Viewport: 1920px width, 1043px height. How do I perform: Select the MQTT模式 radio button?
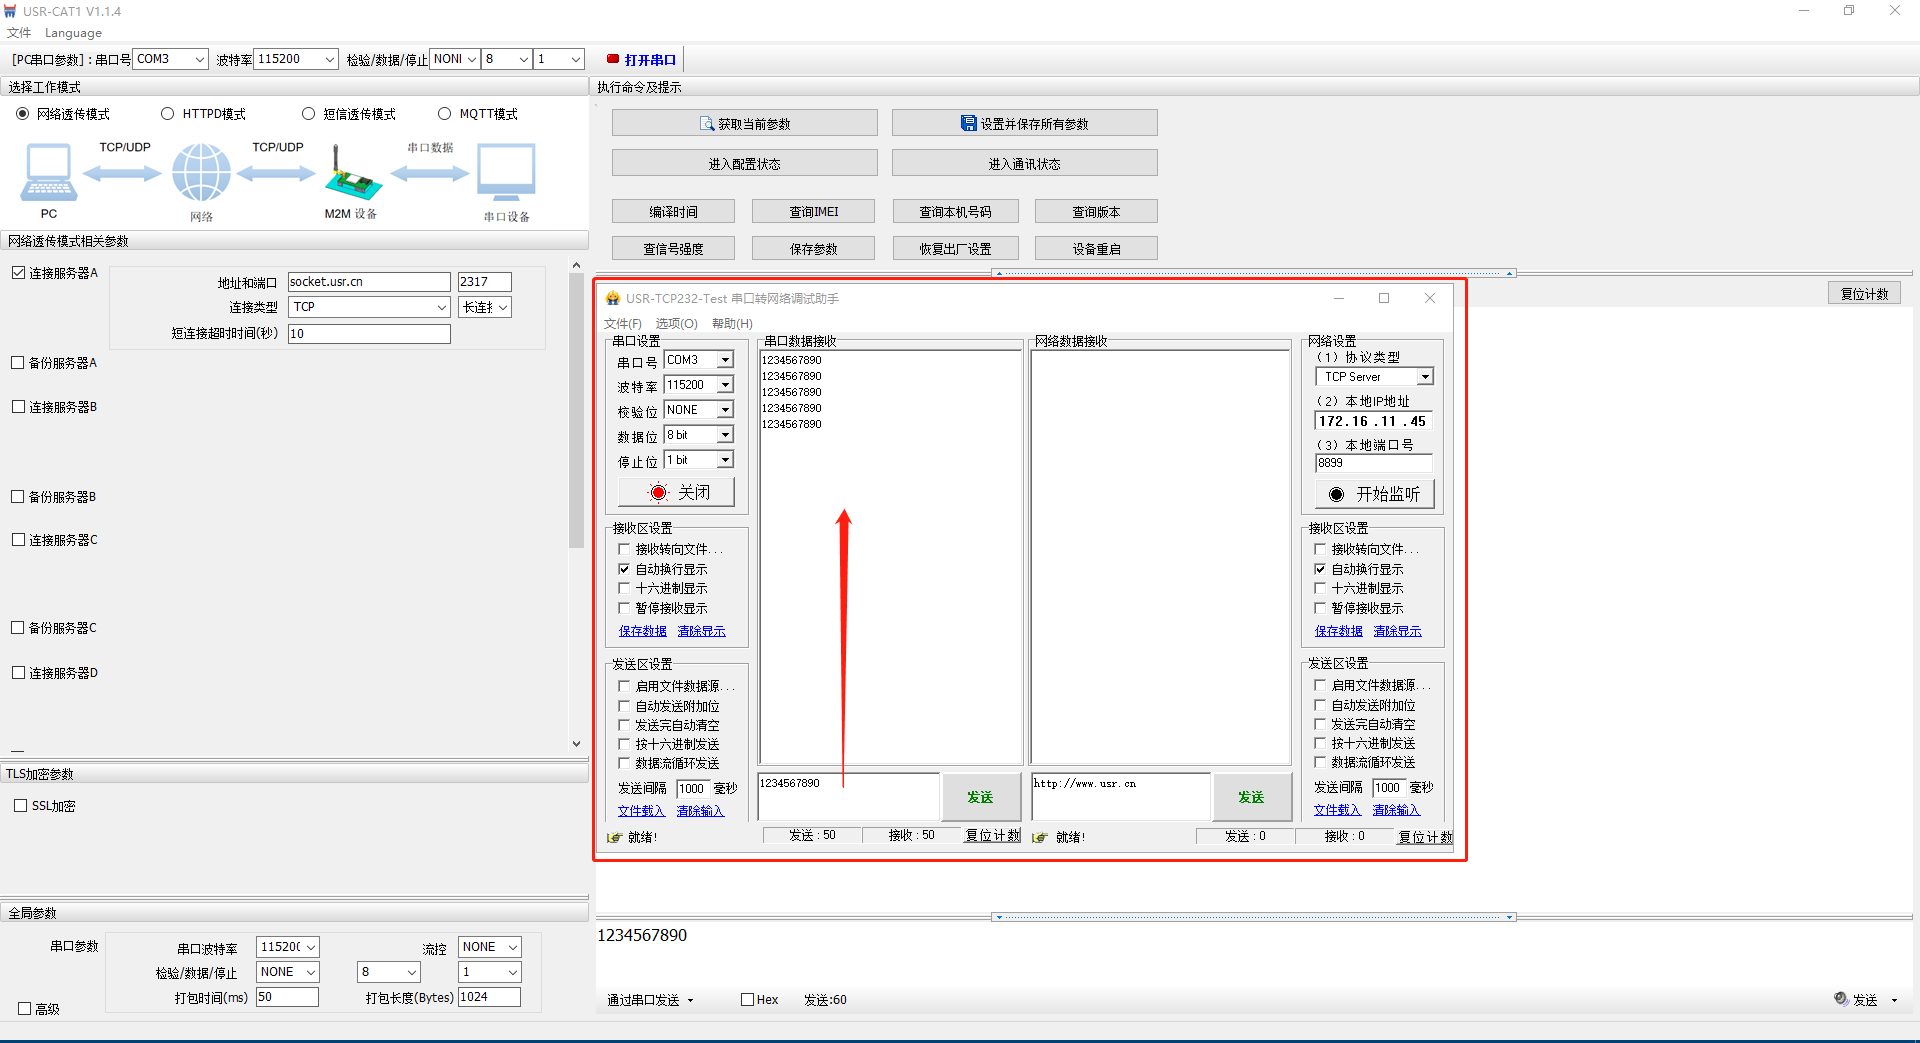(445, 114)
